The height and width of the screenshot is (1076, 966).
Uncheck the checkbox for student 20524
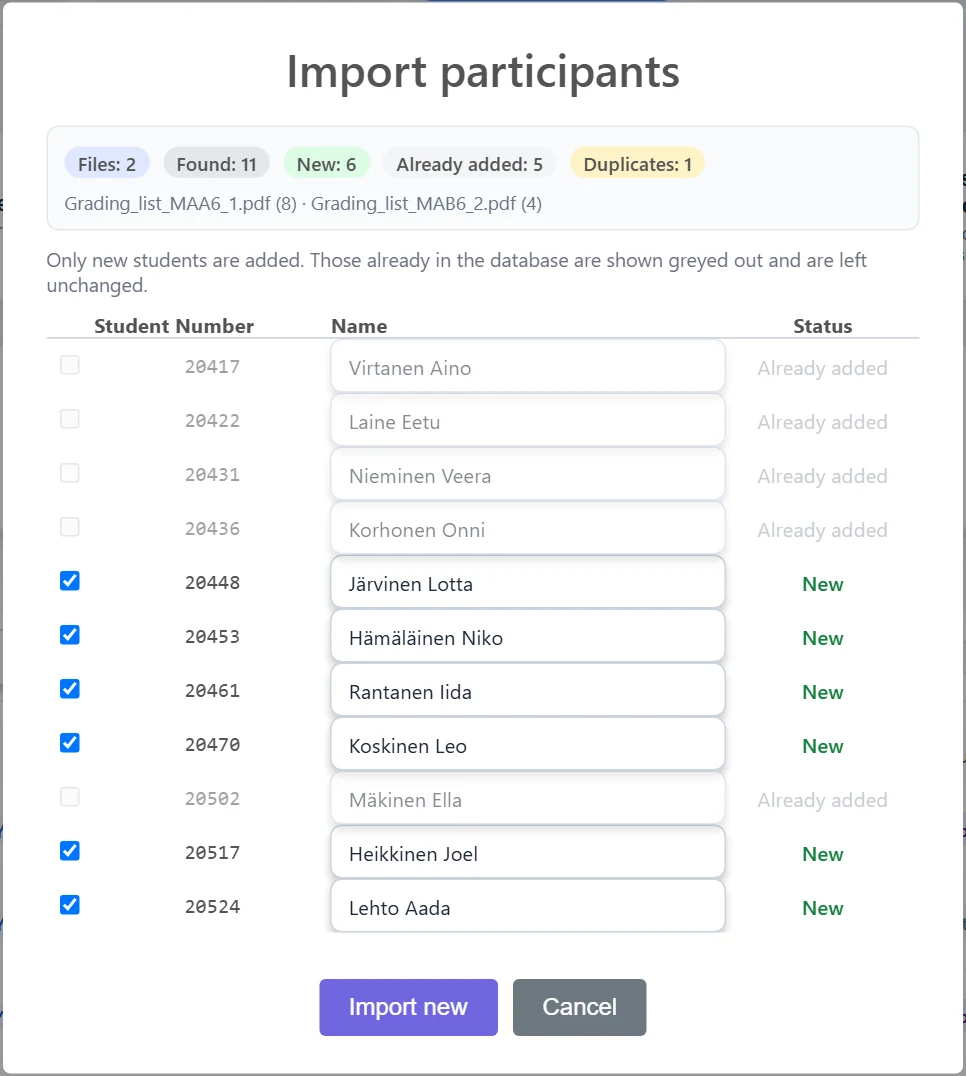pyautogui.click(x=70, y=905)
